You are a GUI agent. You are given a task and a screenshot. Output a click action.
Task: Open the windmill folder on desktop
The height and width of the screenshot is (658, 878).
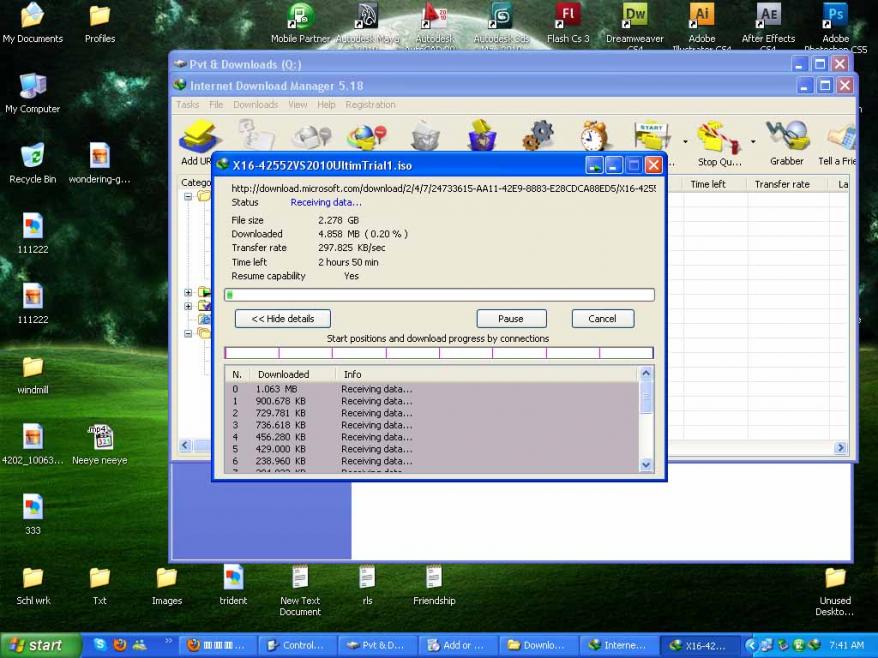[32, 375]
